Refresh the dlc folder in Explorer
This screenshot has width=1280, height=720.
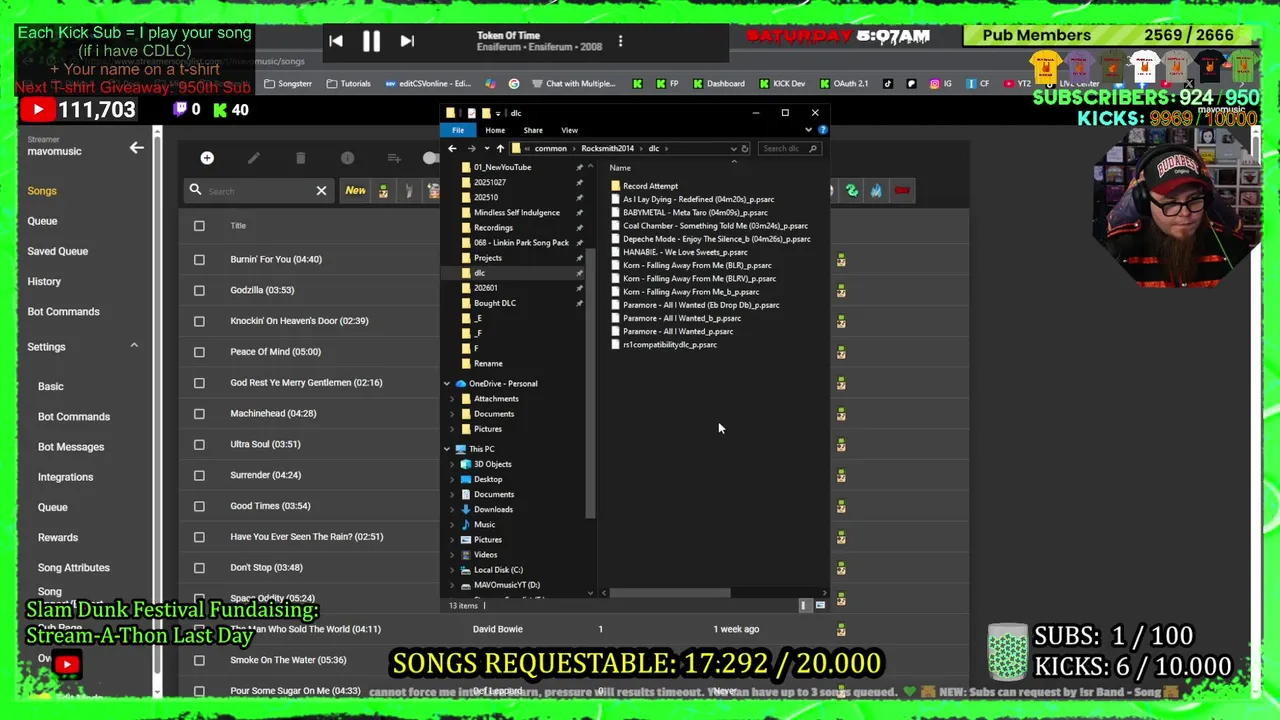(x=744, y=148)
